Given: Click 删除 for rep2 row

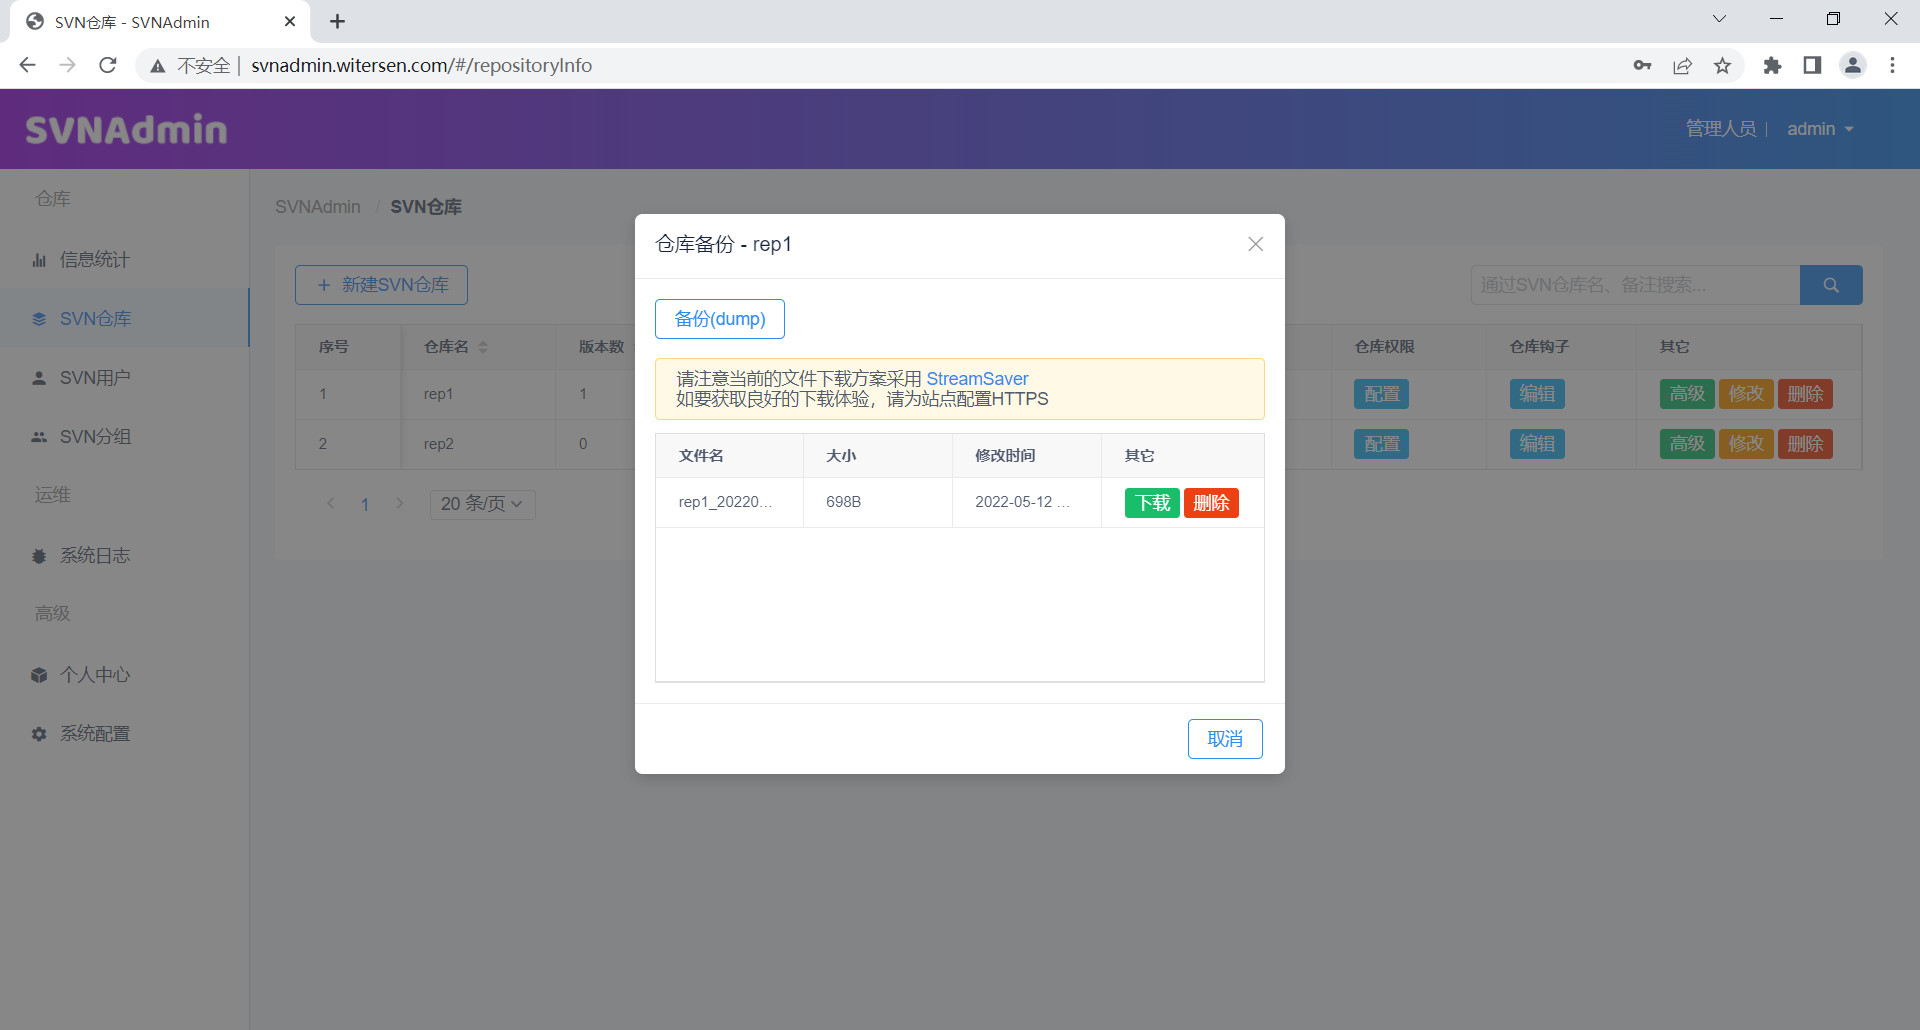Looking at the screenshot, I should tap(1805, 444).
